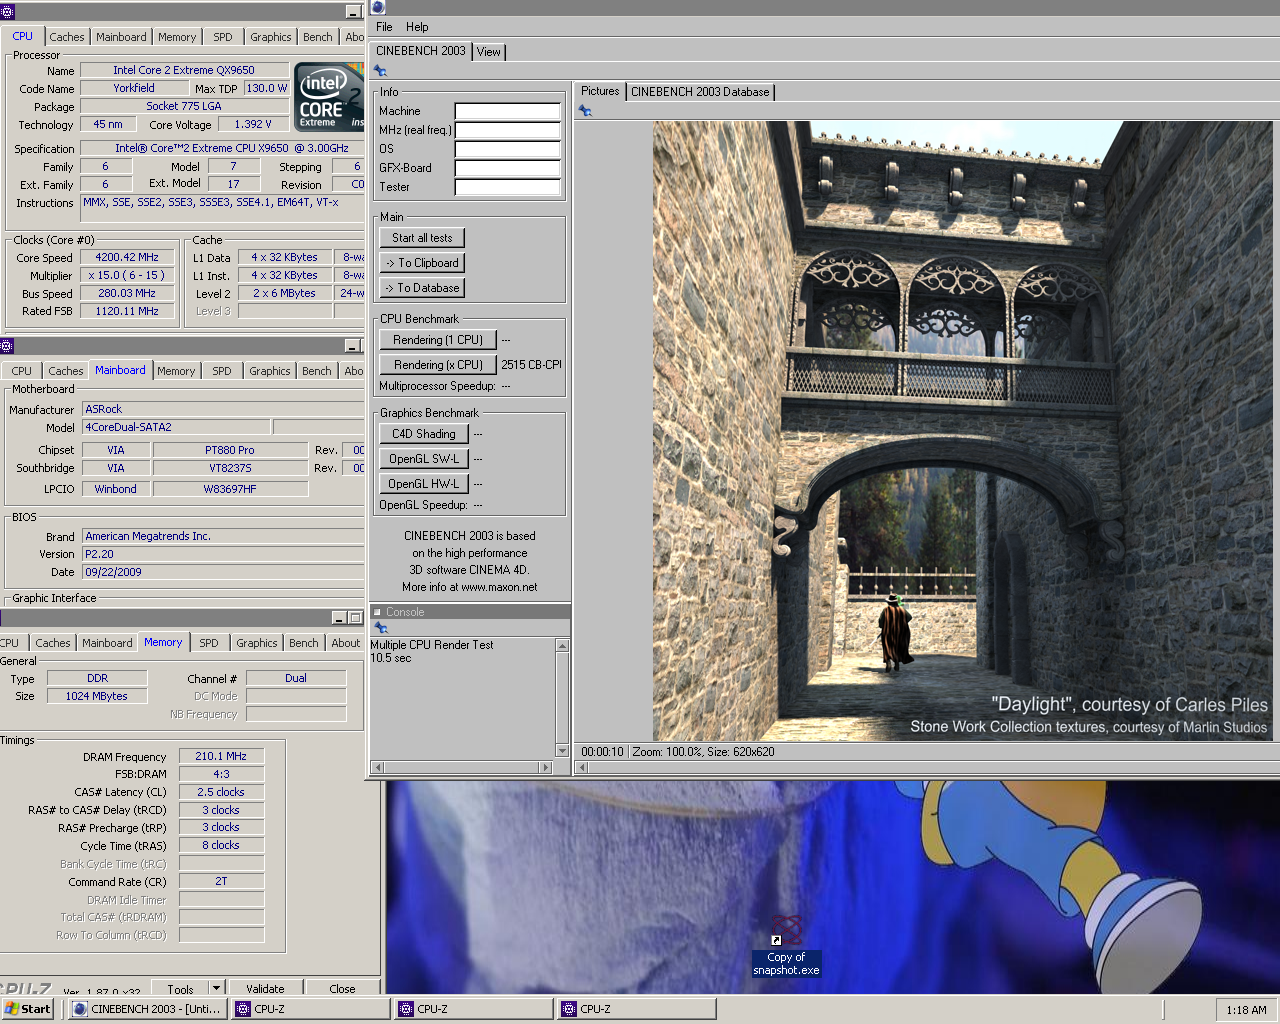
Task: Click the Close button in CPU-Z
Action: click(342, 989)
